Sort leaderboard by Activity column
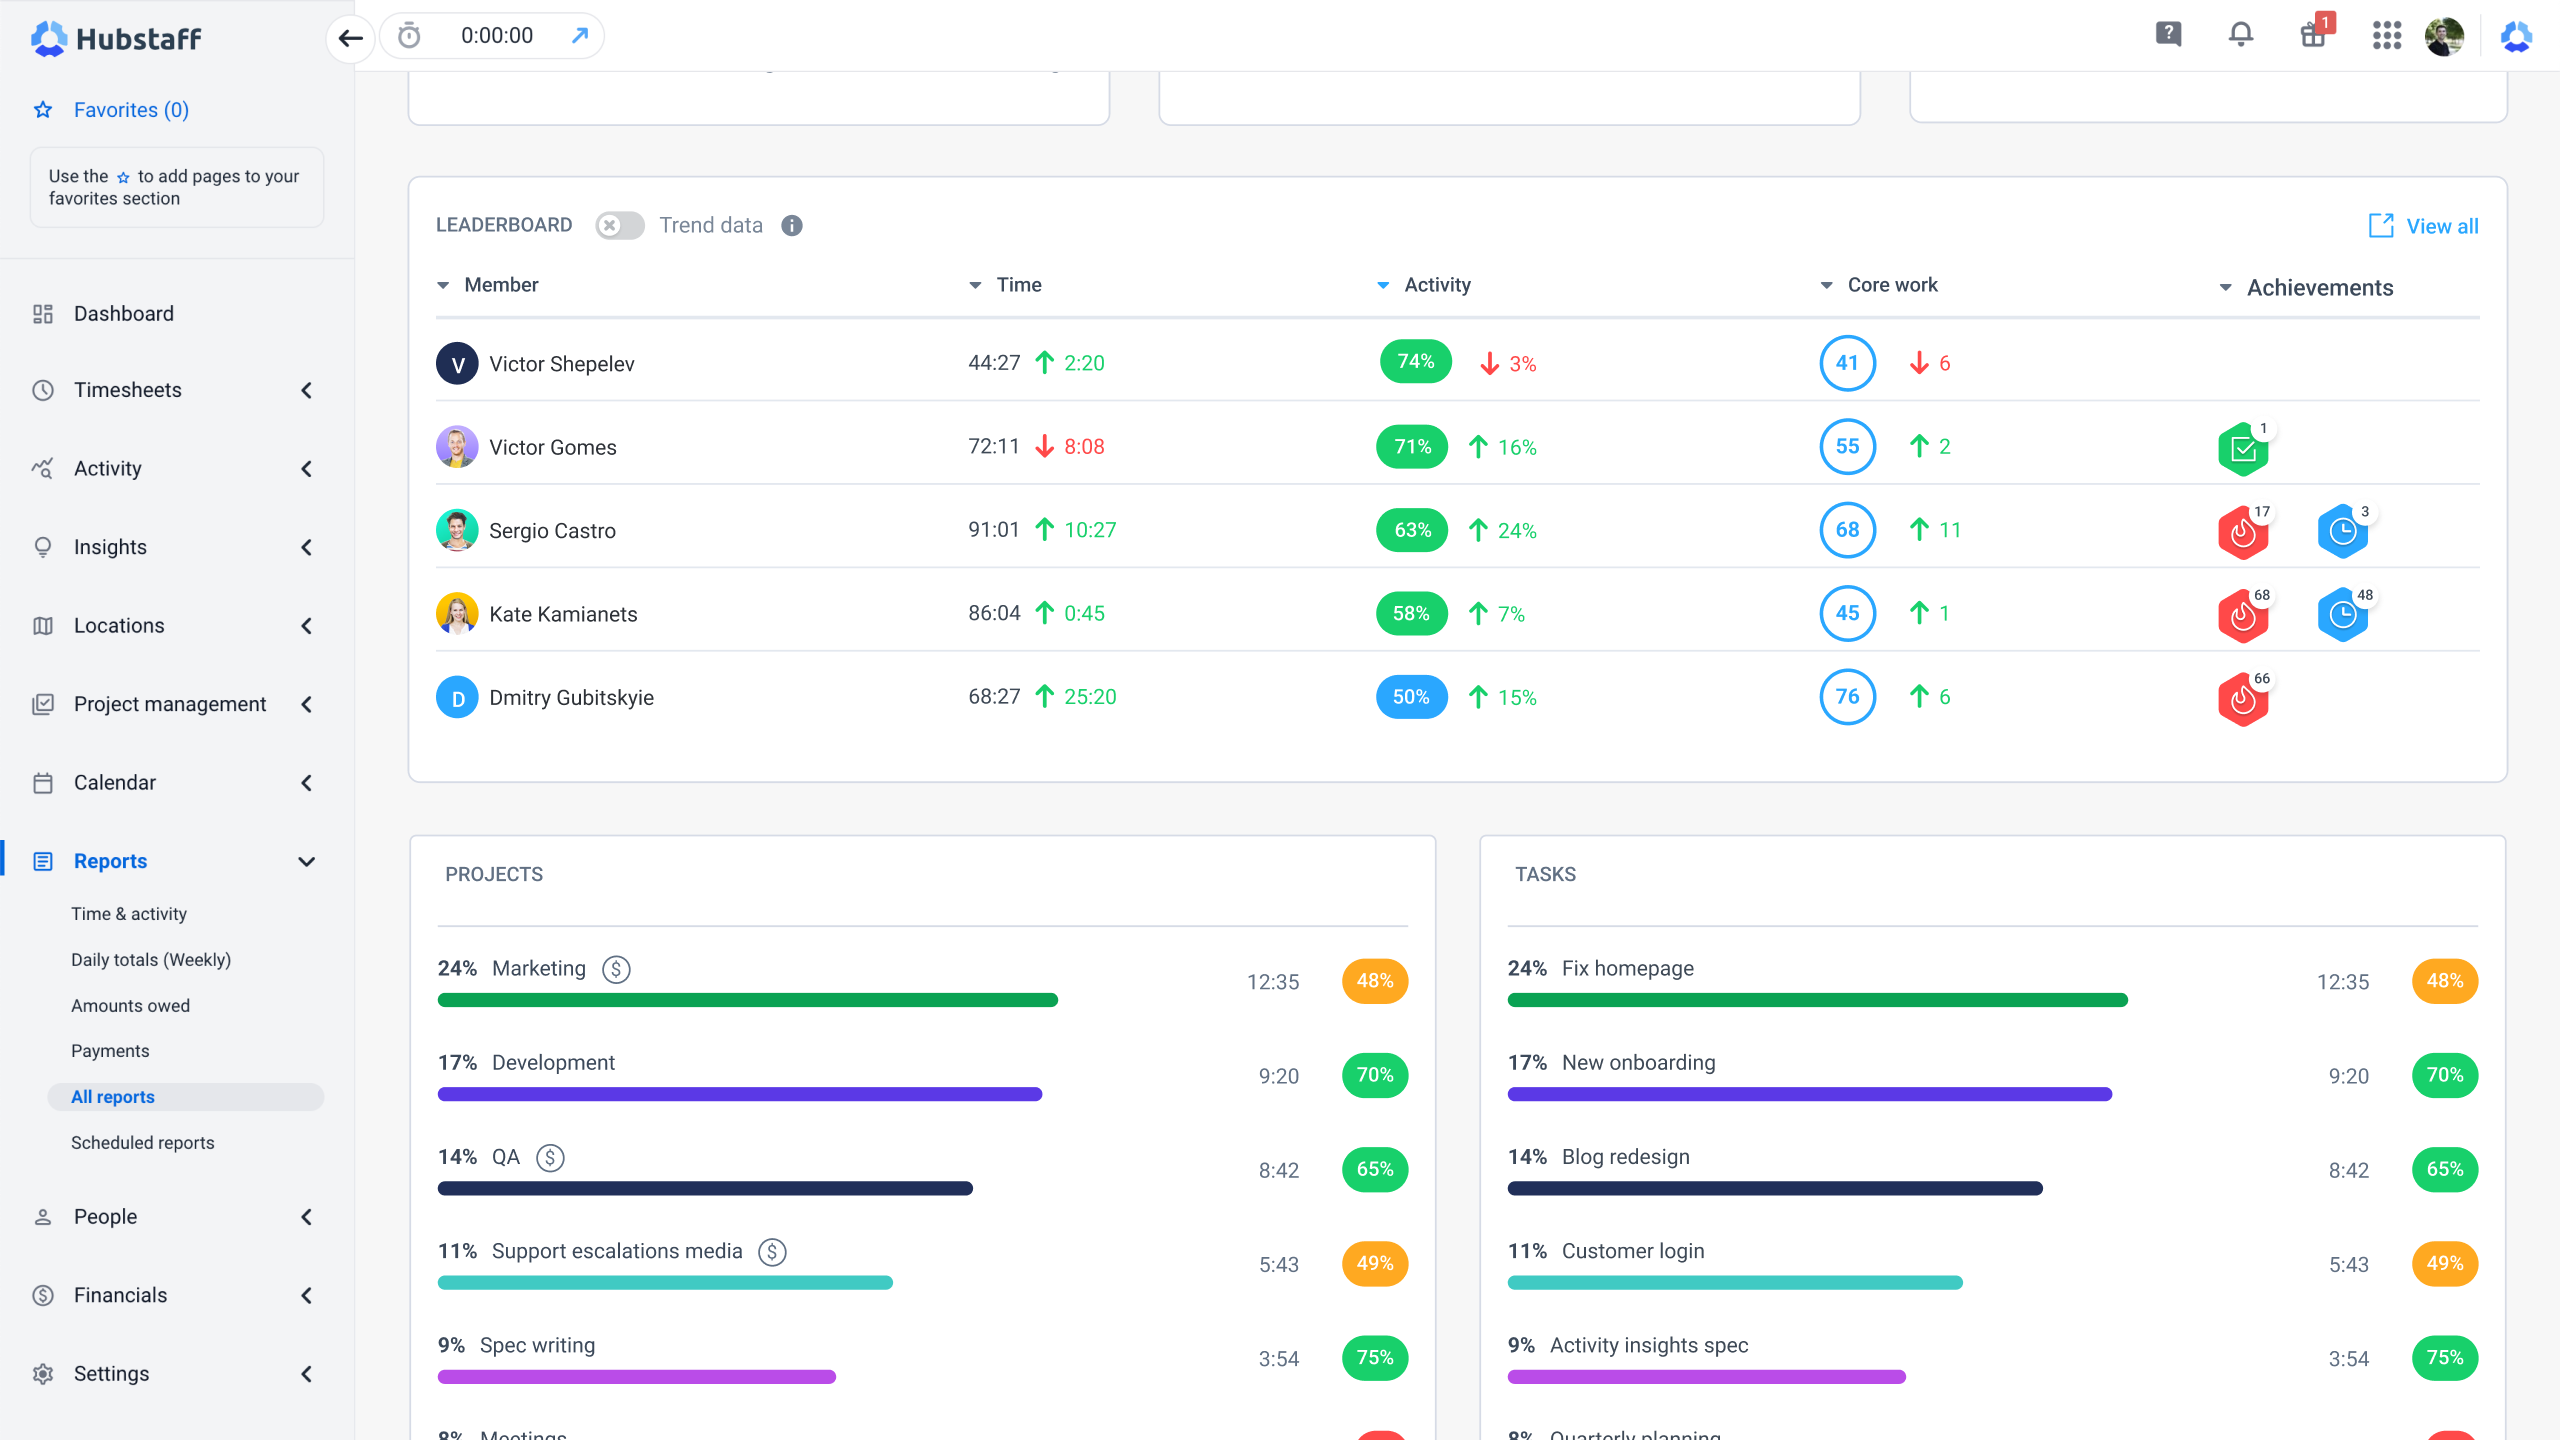This screenshot has width=2560, height=1440. pyautogui.click(x=1436, y=285)
